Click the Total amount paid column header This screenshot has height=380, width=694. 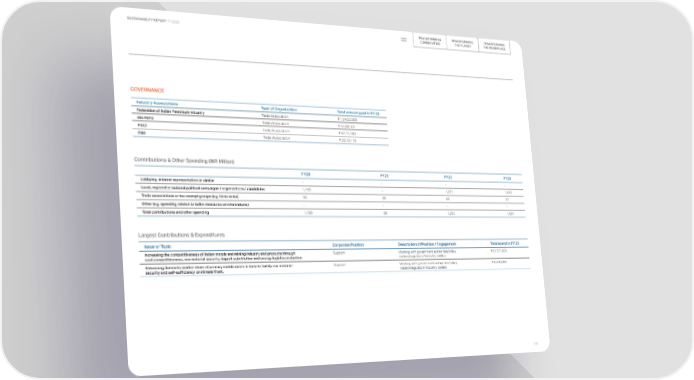tap(358, 113)
